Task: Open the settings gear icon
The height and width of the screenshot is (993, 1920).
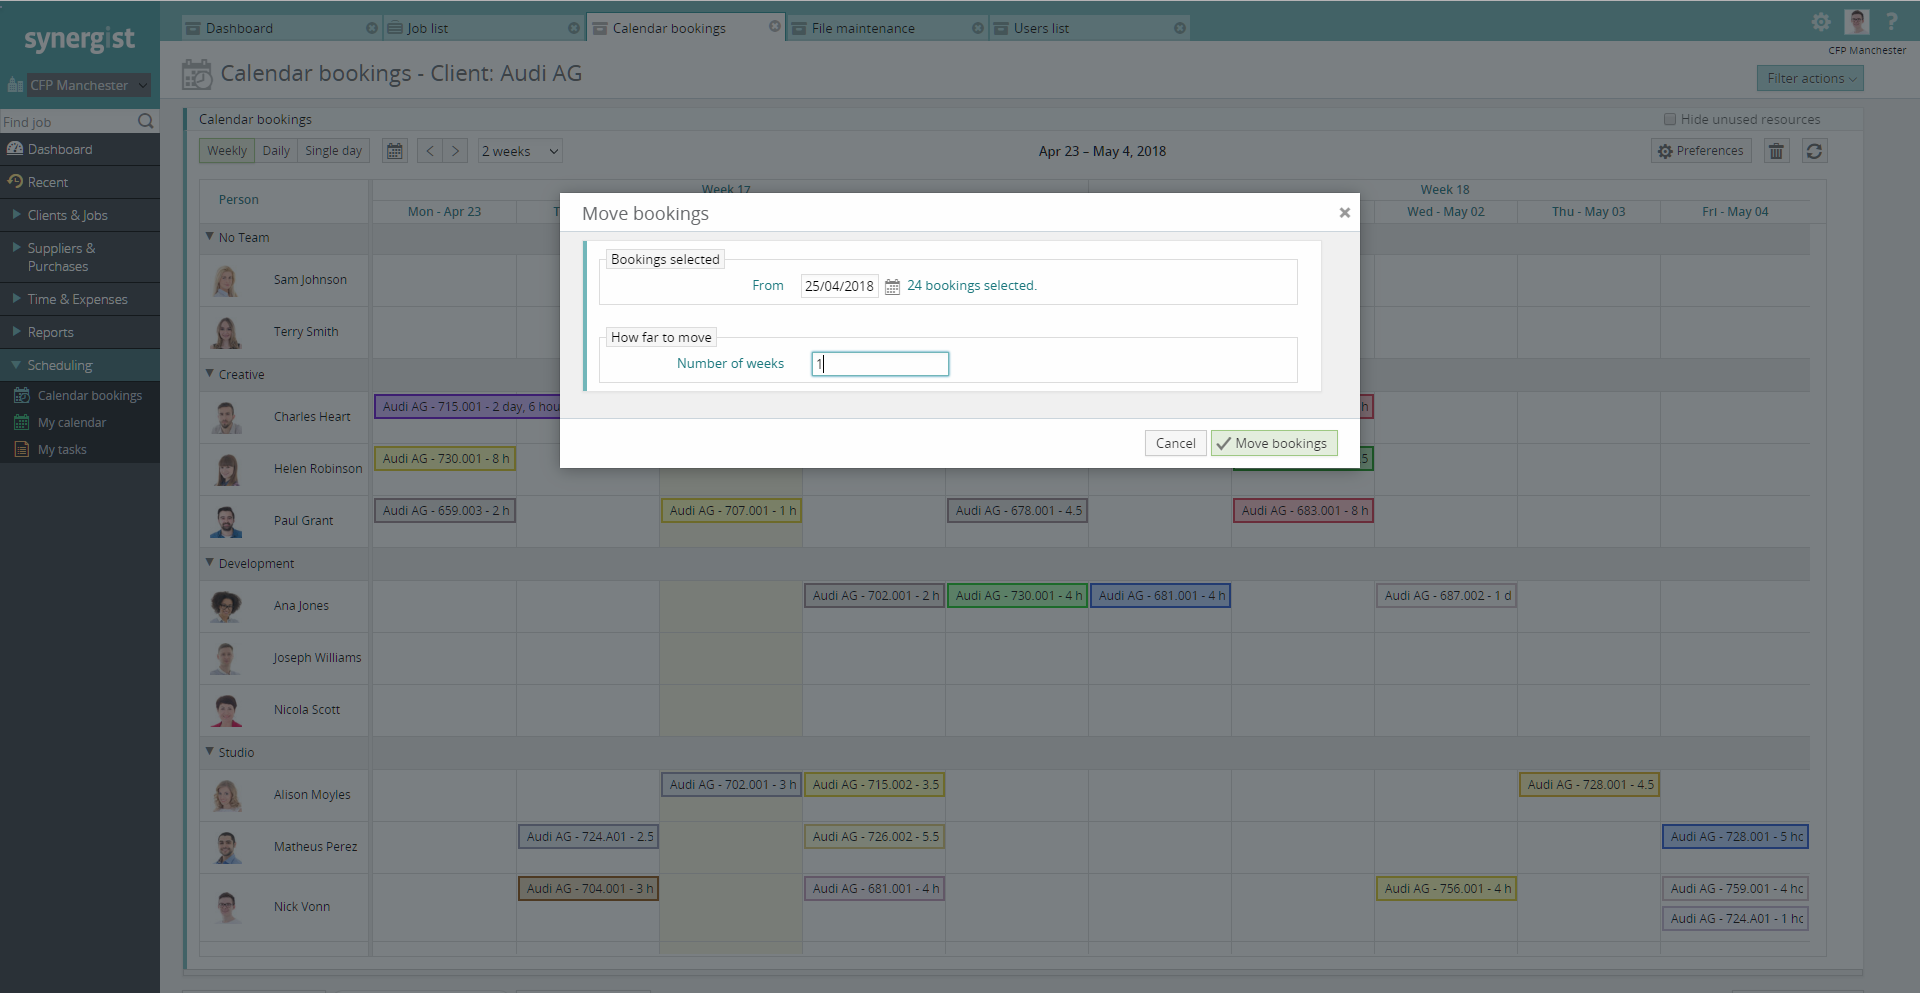Action: [1821, 22]
